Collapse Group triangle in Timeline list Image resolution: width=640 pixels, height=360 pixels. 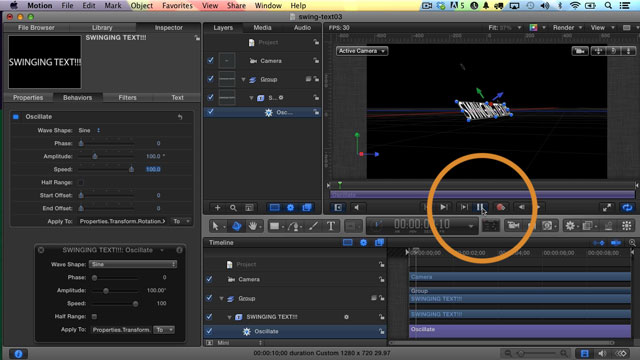[x=222, y=298]
